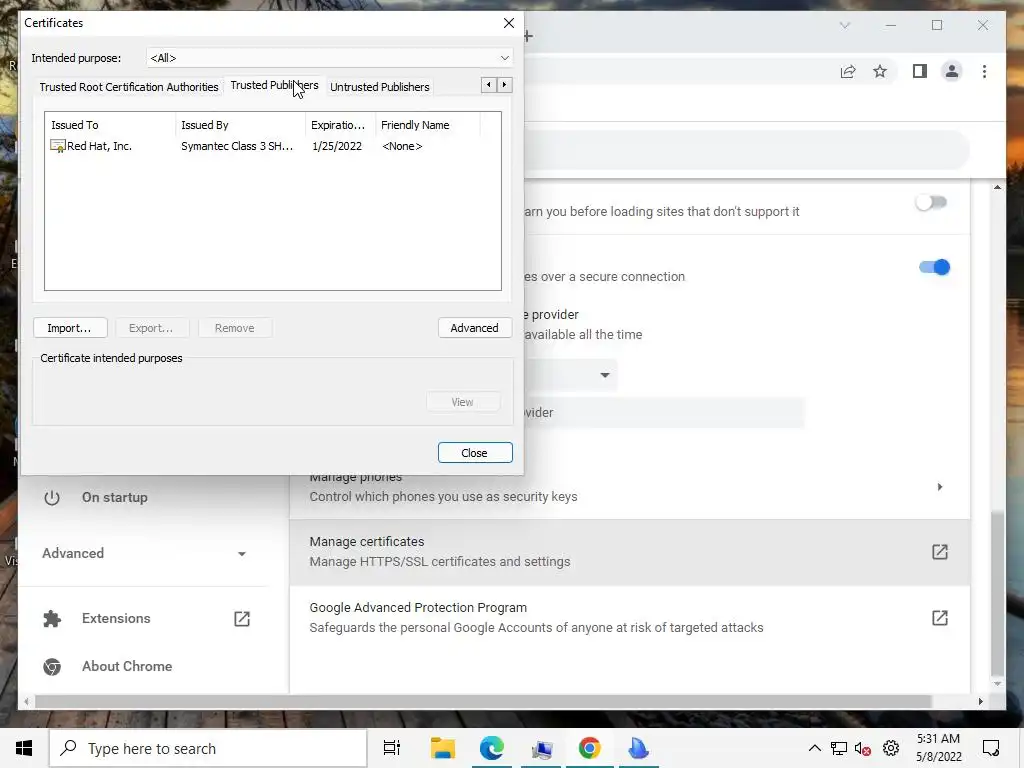Click the Issued To column header
The height and width of the screenshot is (768, 1024).
tap(110, 125)
